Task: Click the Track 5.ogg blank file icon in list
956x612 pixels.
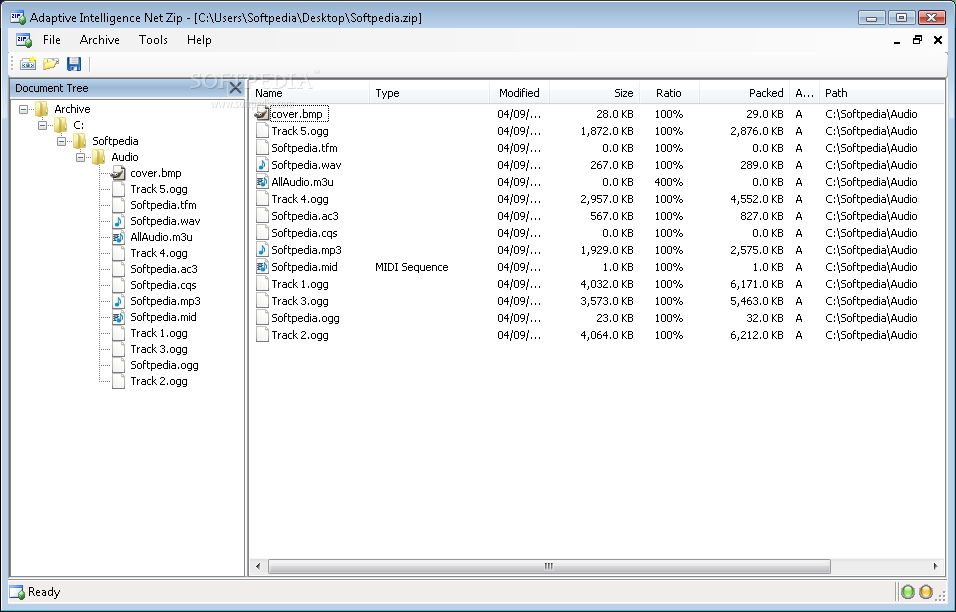Action: [x=262, y=131]
